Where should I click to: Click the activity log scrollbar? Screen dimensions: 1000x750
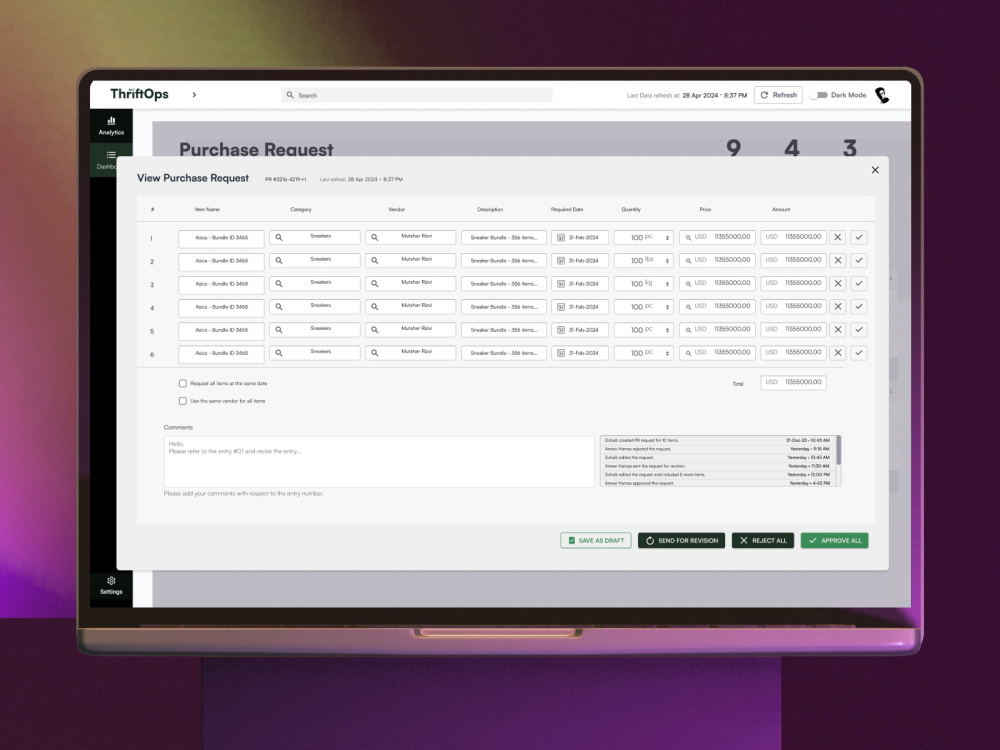[x=839, y=450]
